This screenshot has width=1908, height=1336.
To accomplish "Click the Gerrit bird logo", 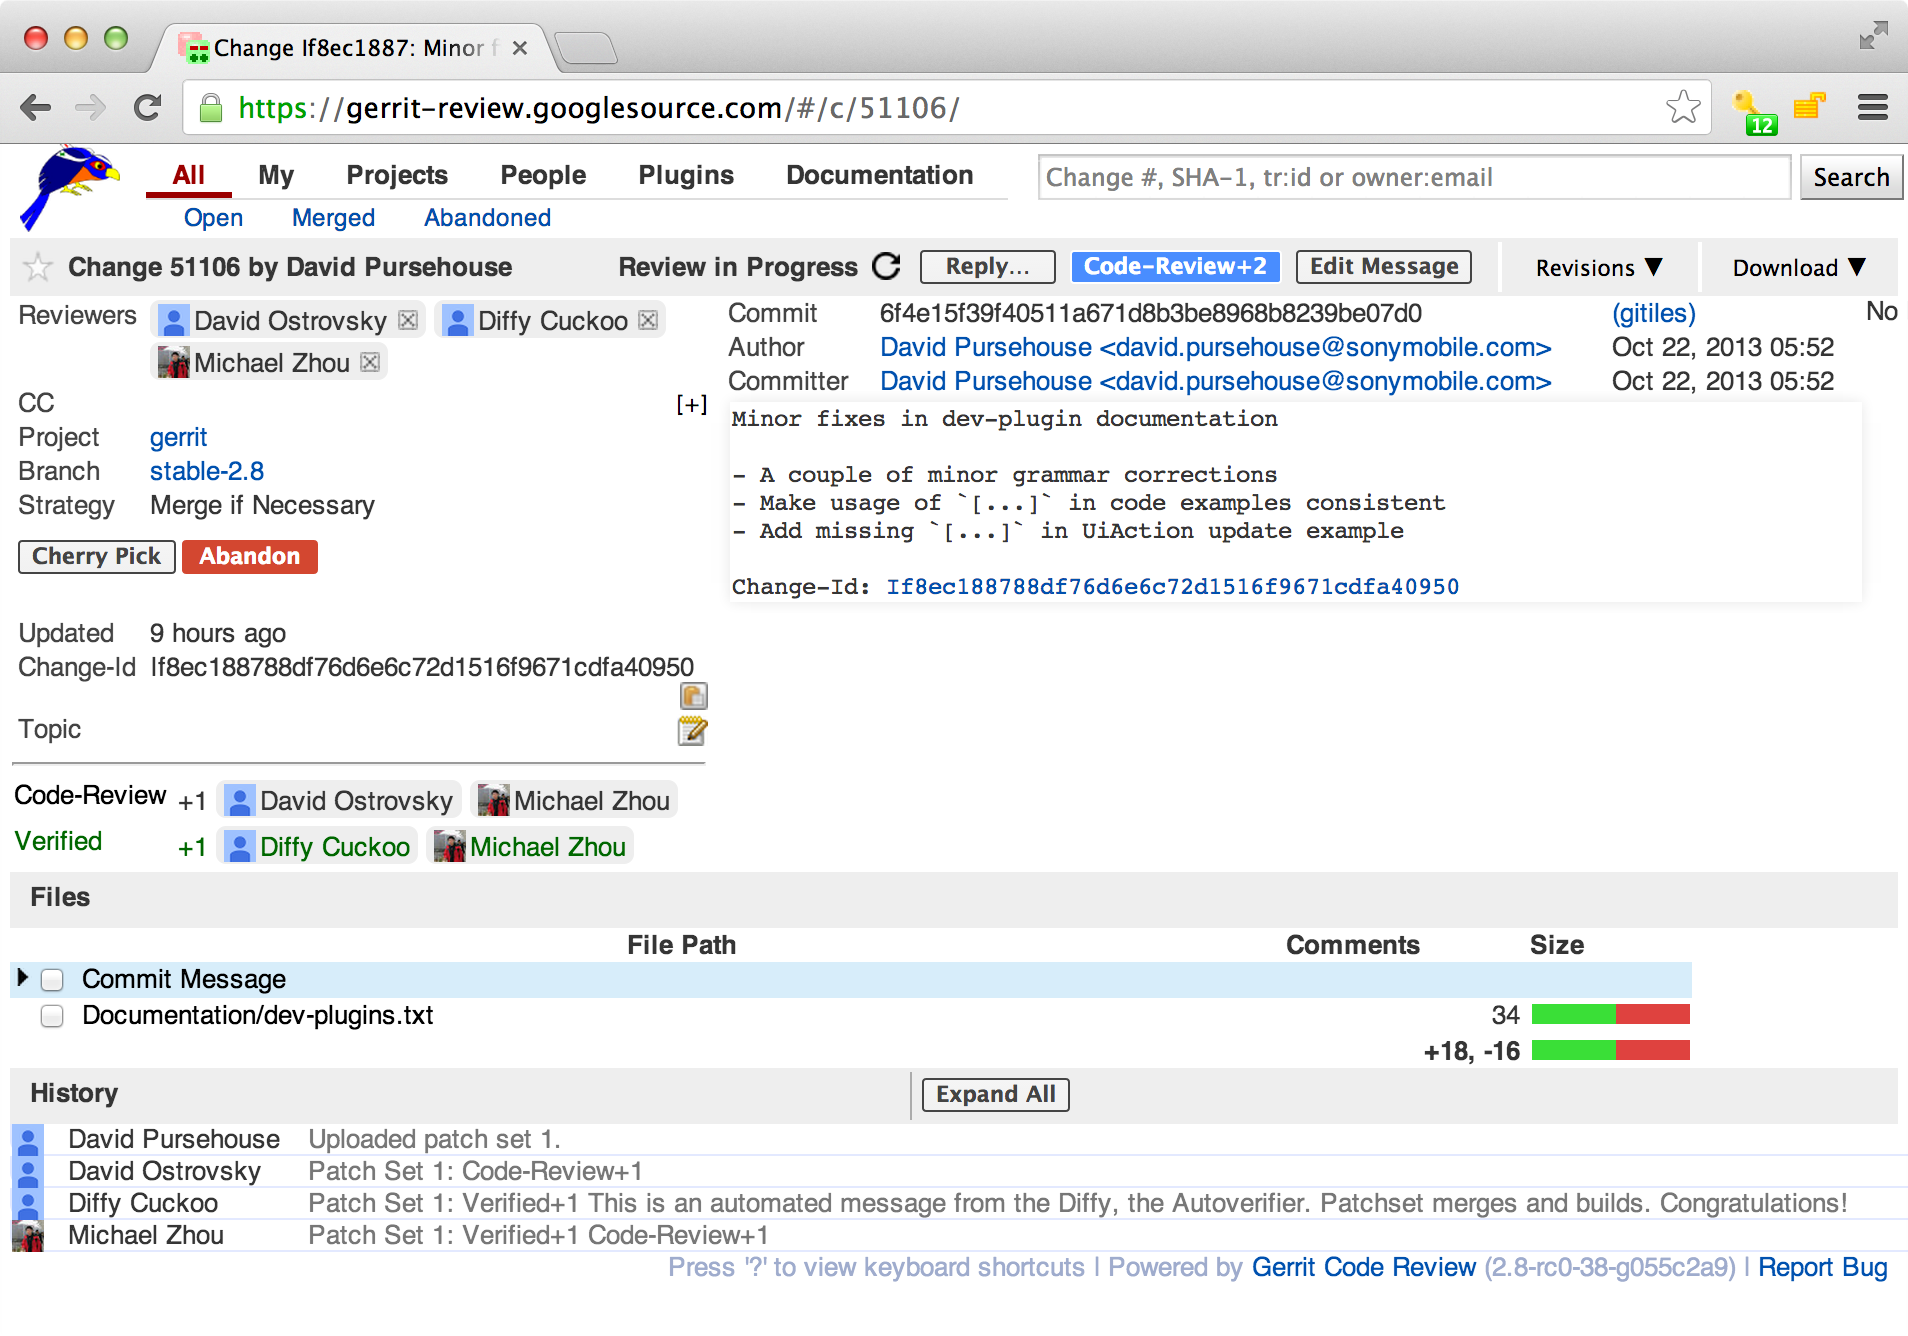I will click(x=68, y=187).
